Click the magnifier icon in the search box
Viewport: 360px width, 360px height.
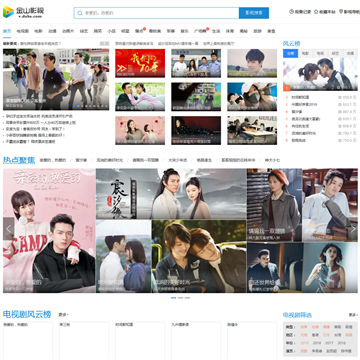[80, 13]
